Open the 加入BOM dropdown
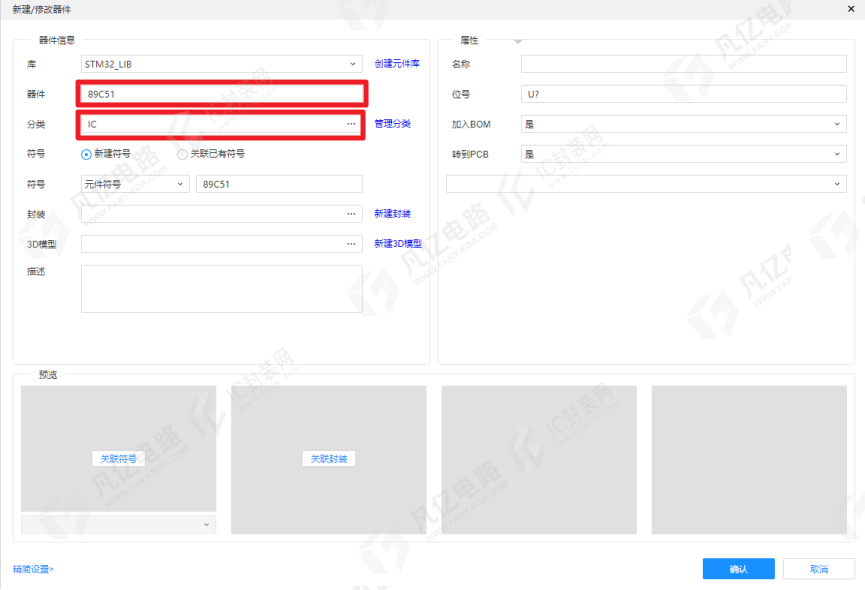 (684, 124)
